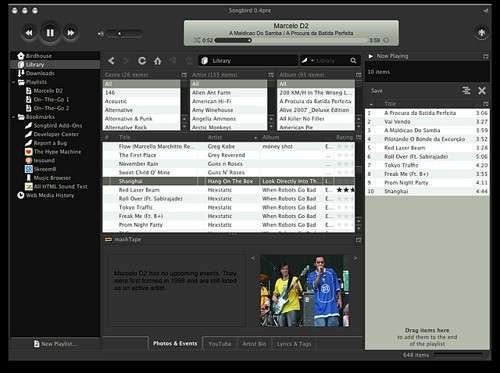Toggle repeat beside the total time
Image resolution: width=500 pixels, height=373 pixels.
pos(386,40)
